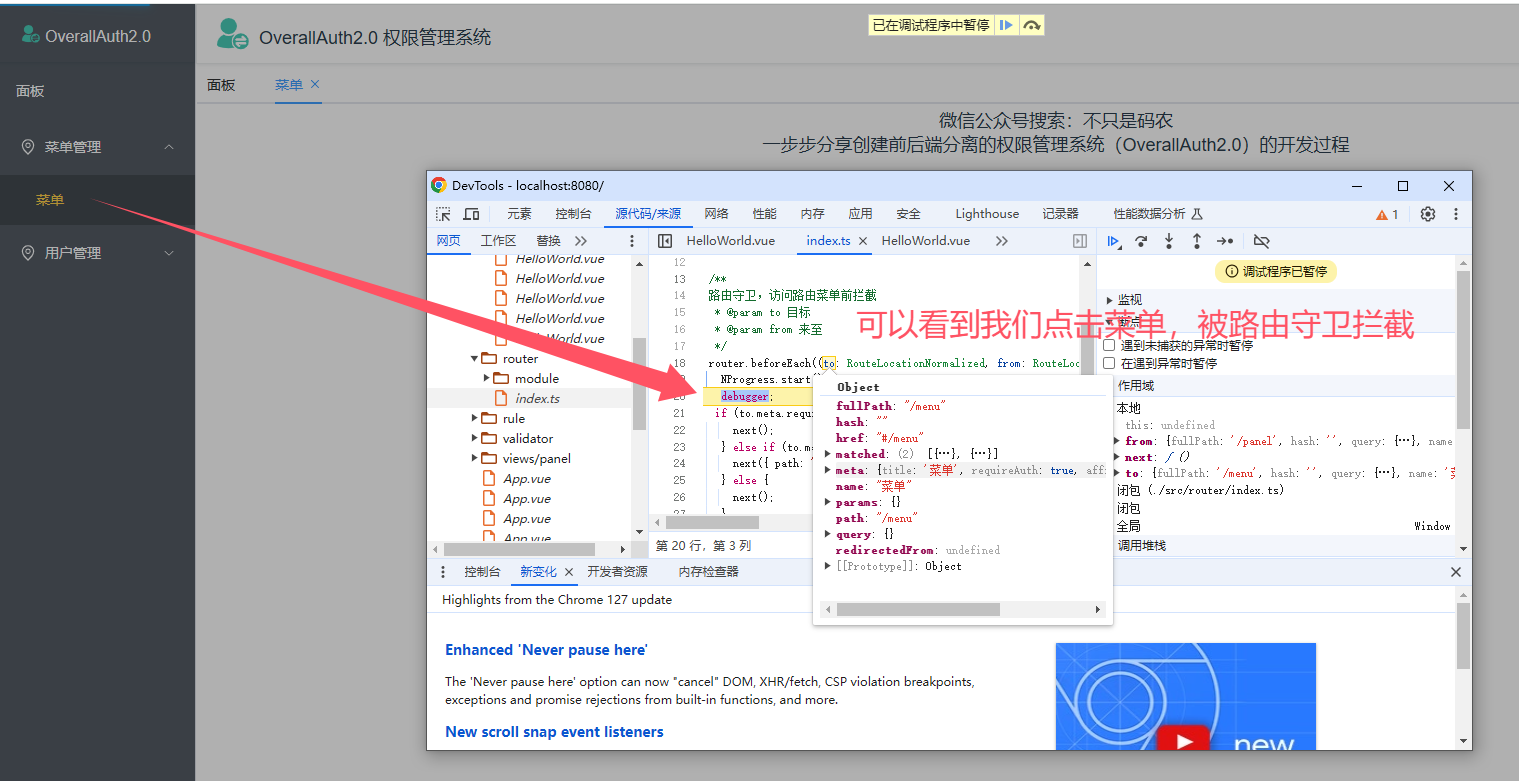The width and height of the screenshot is (1519, 781).
Task: Open DevTools settings gear
Action: click(x=1428, y=214)
